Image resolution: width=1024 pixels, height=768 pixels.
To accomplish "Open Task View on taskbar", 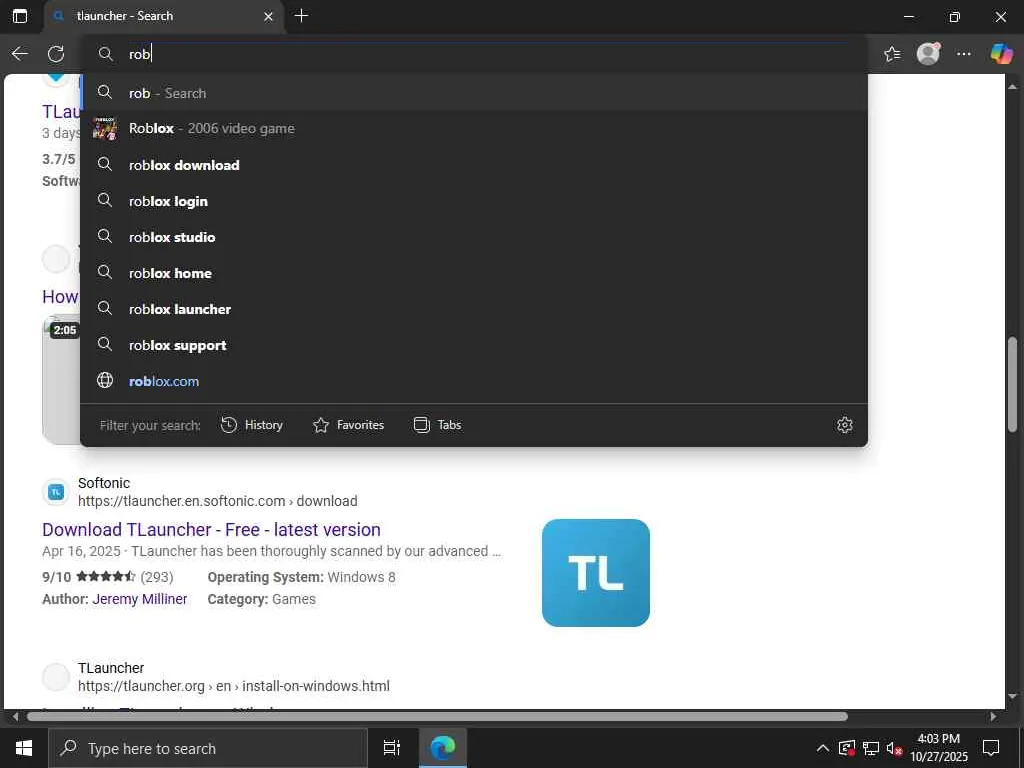I will click(392, 748).
